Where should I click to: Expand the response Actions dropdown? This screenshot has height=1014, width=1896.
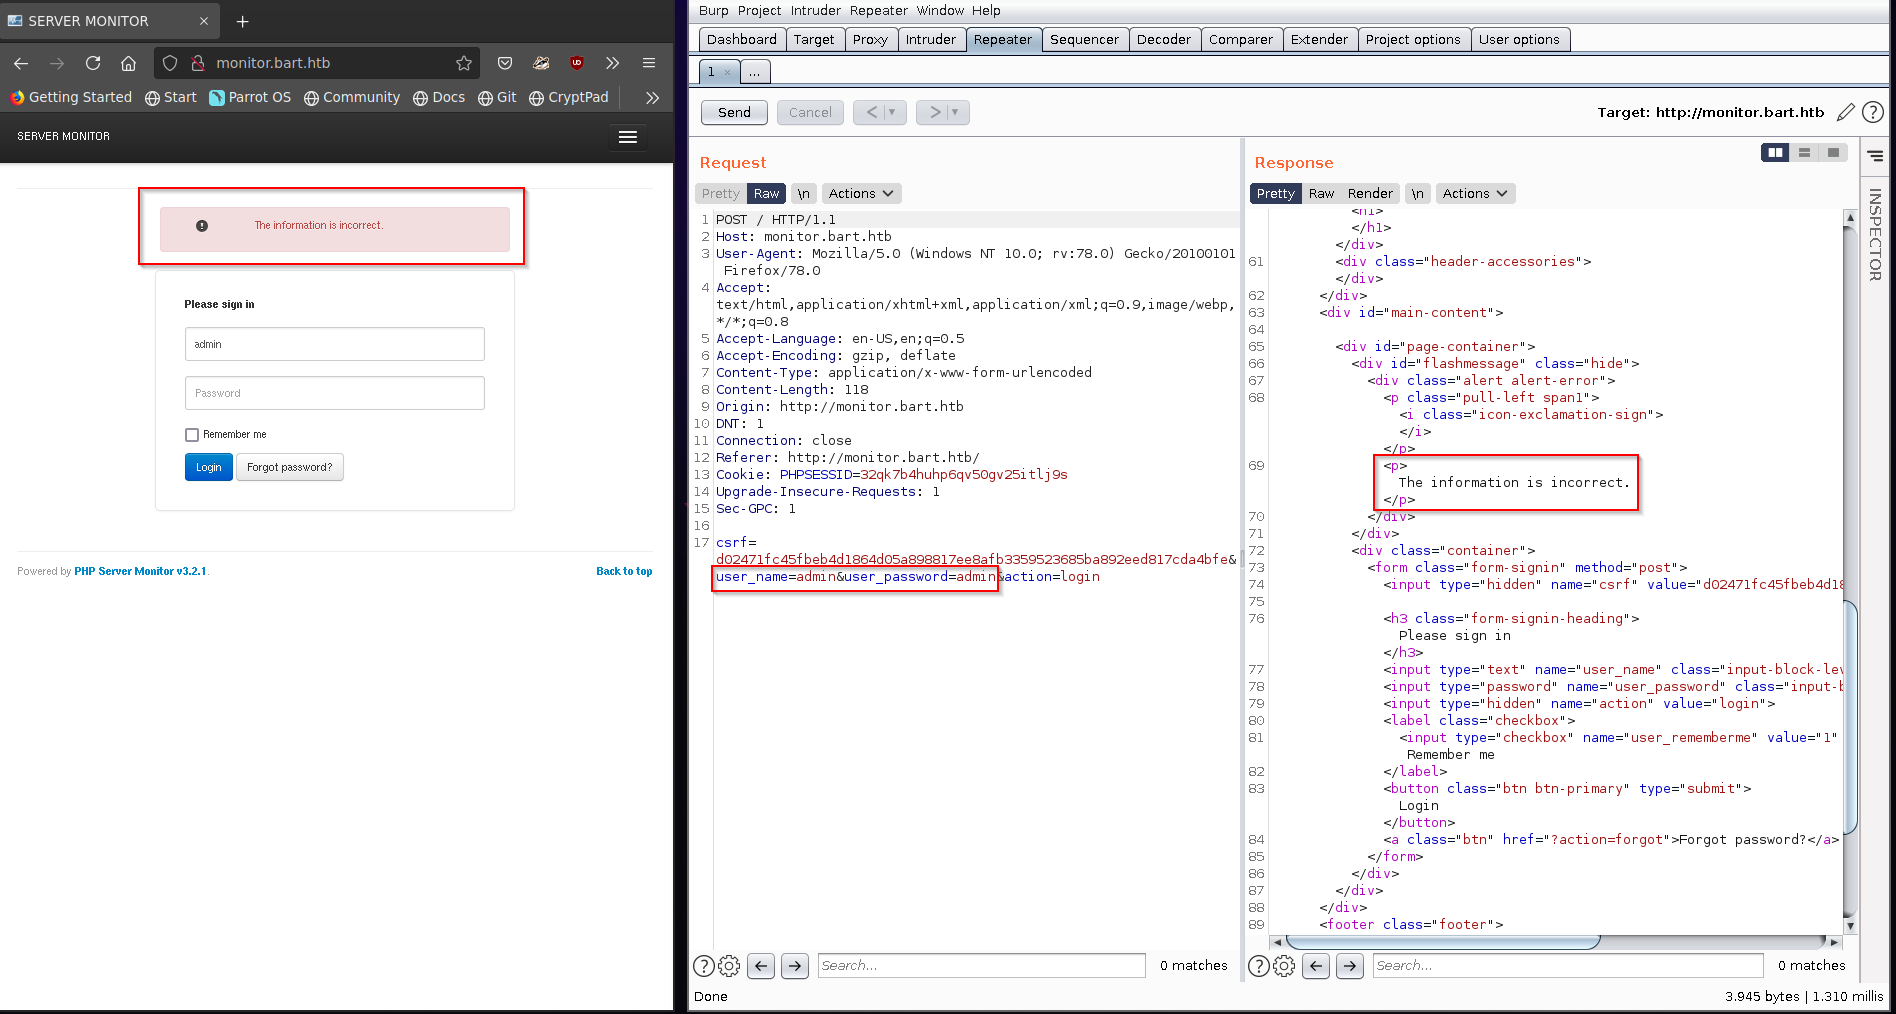coord(1475,194)
